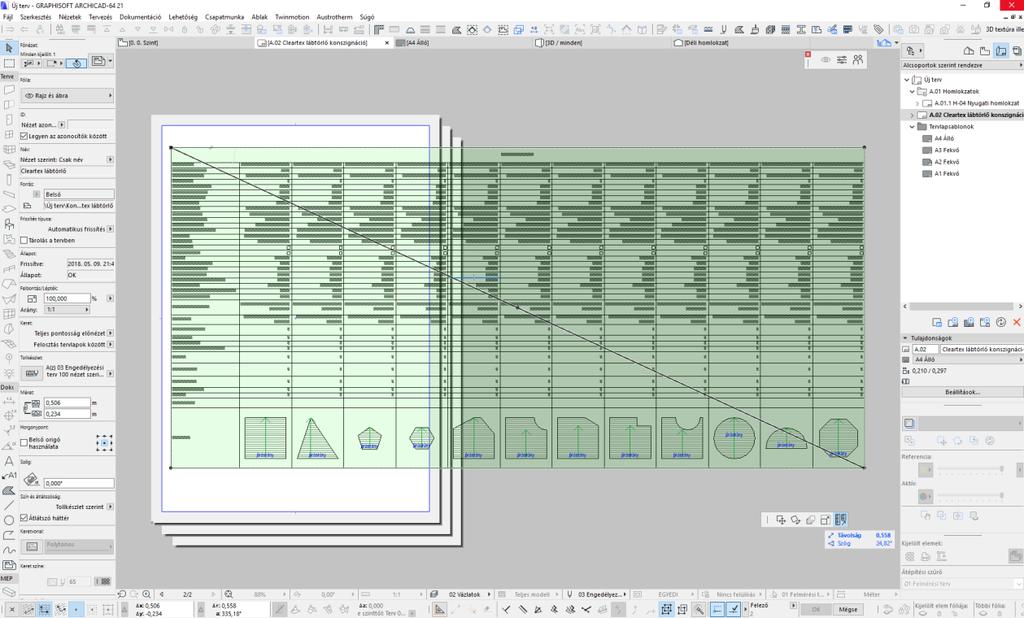Select the Object chair tool icon
1024x618 pixels.
(x=8, y=223)
